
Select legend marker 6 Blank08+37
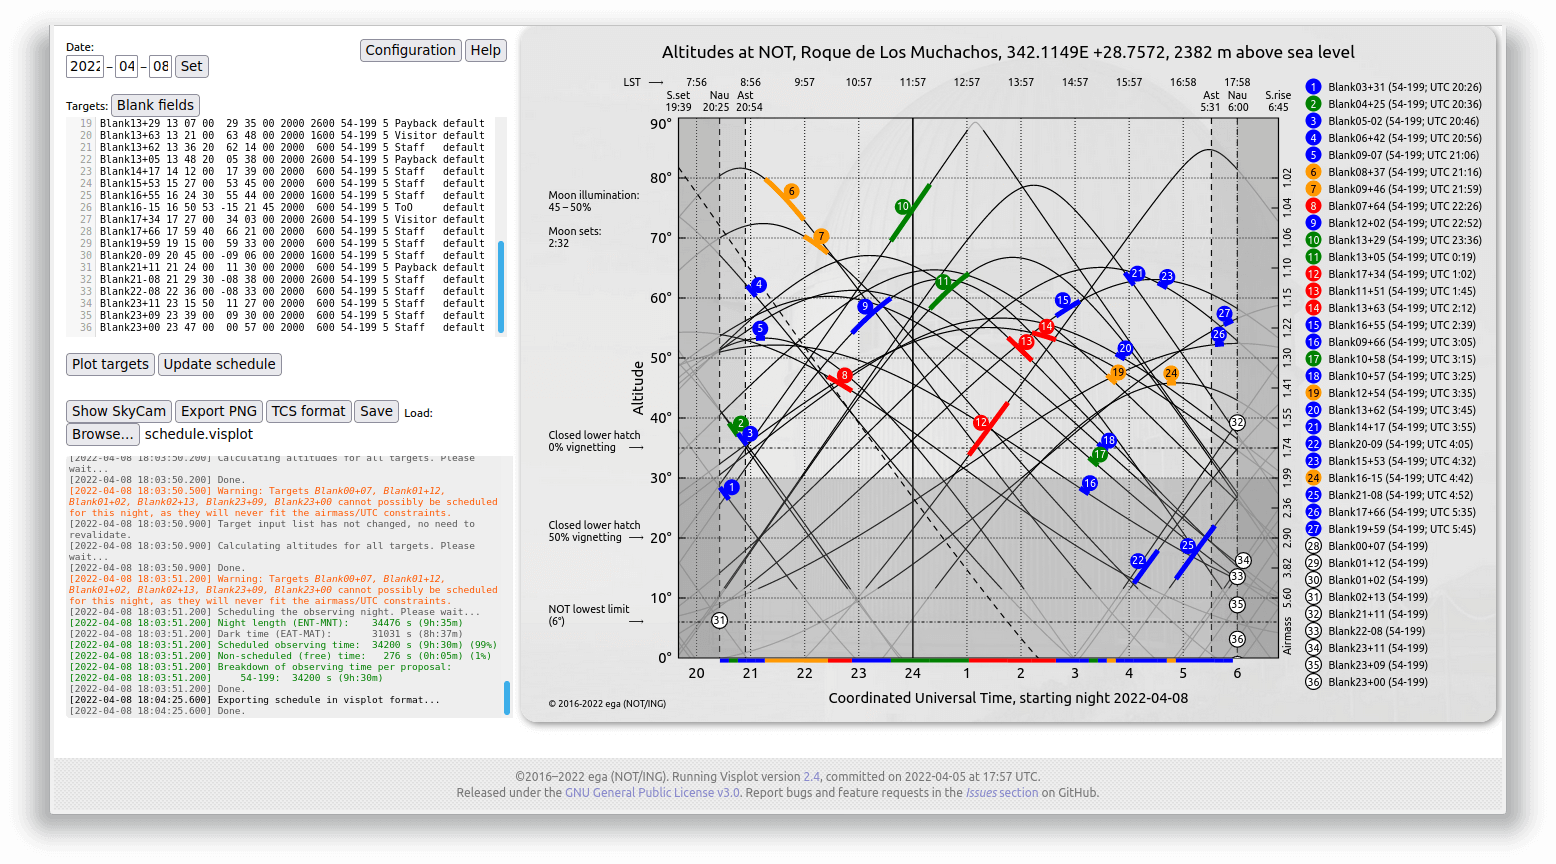coord(1314,172)
